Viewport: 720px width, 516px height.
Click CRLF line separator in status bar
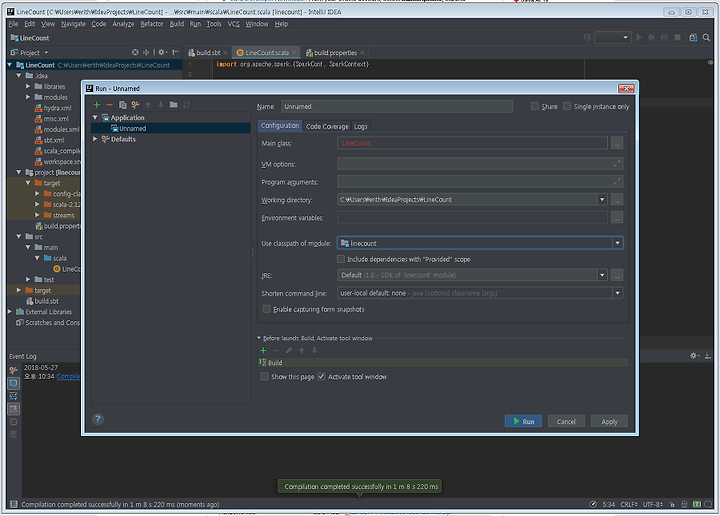[629, 504]
